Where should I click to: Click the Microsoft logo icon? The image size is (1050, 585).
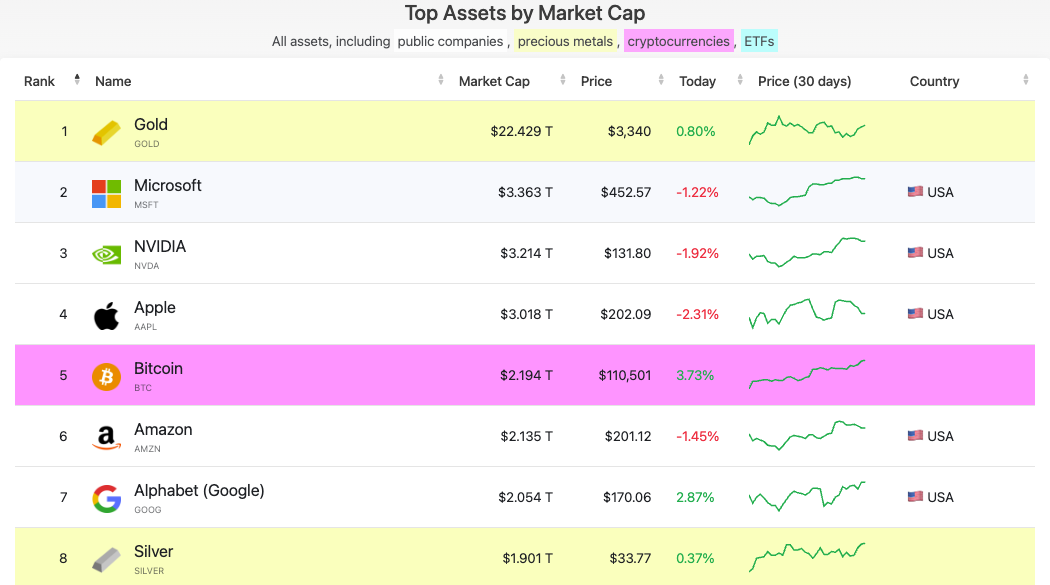pos(106,193)
